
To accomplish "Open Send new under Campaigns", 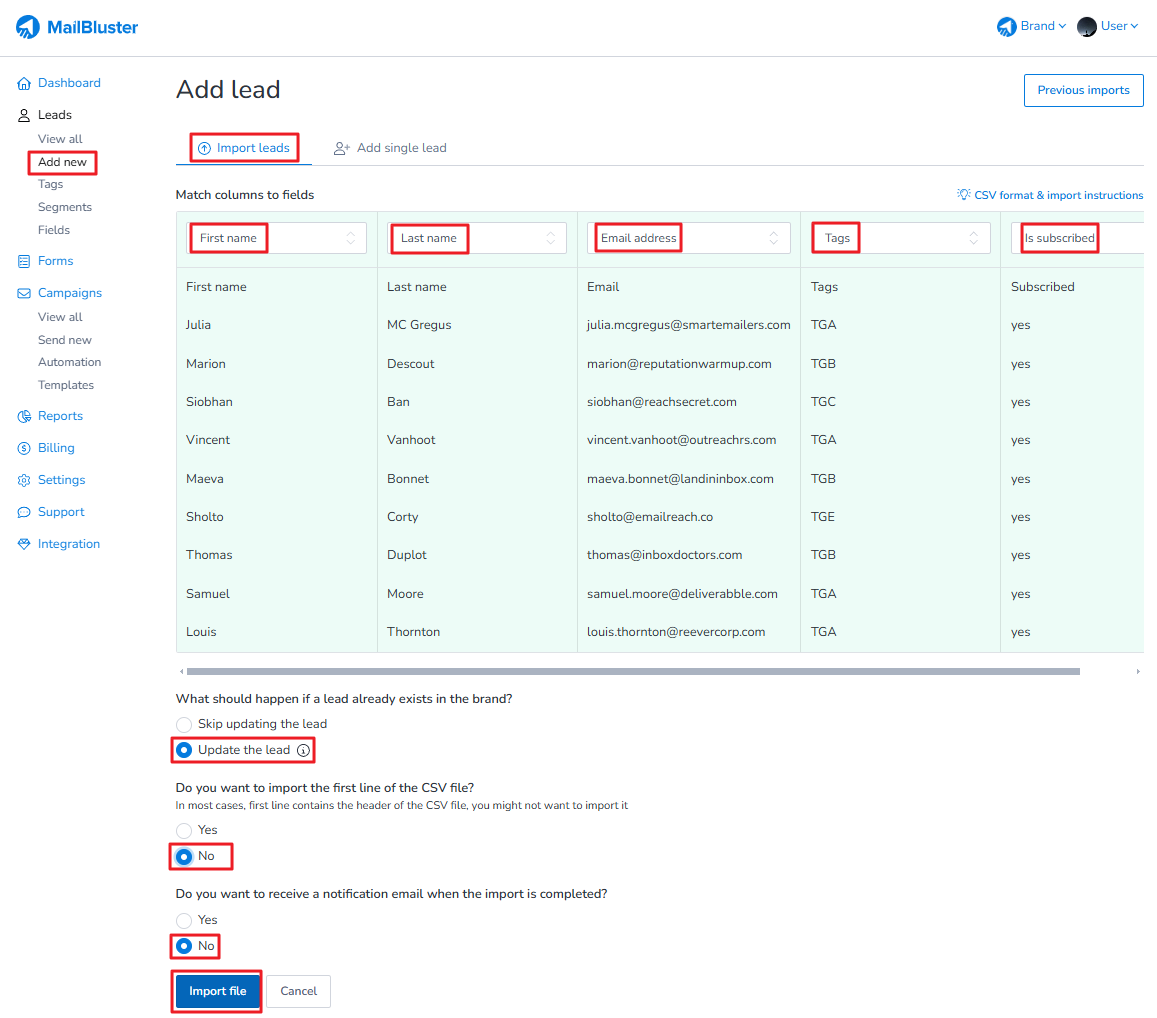I will click(x=65, y=340).
